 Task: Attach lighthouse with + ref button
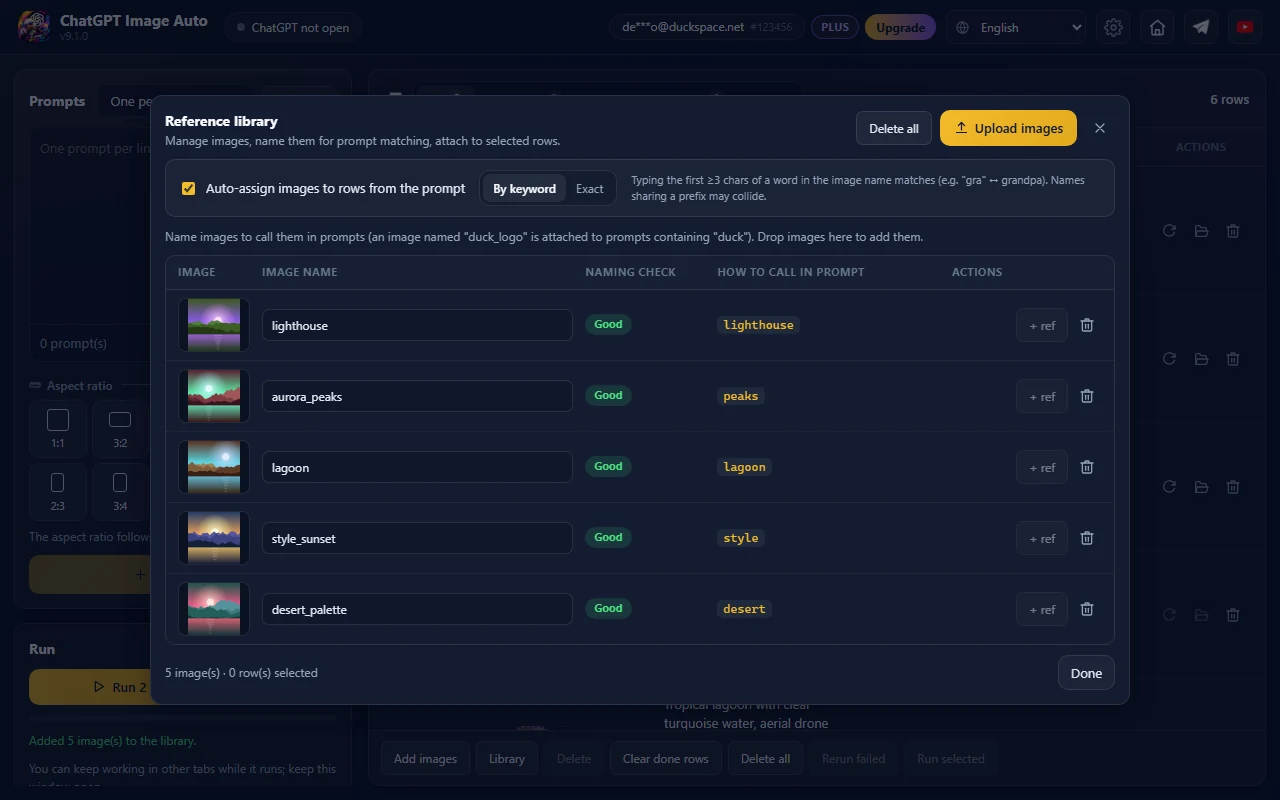[x=1042, y=325]
